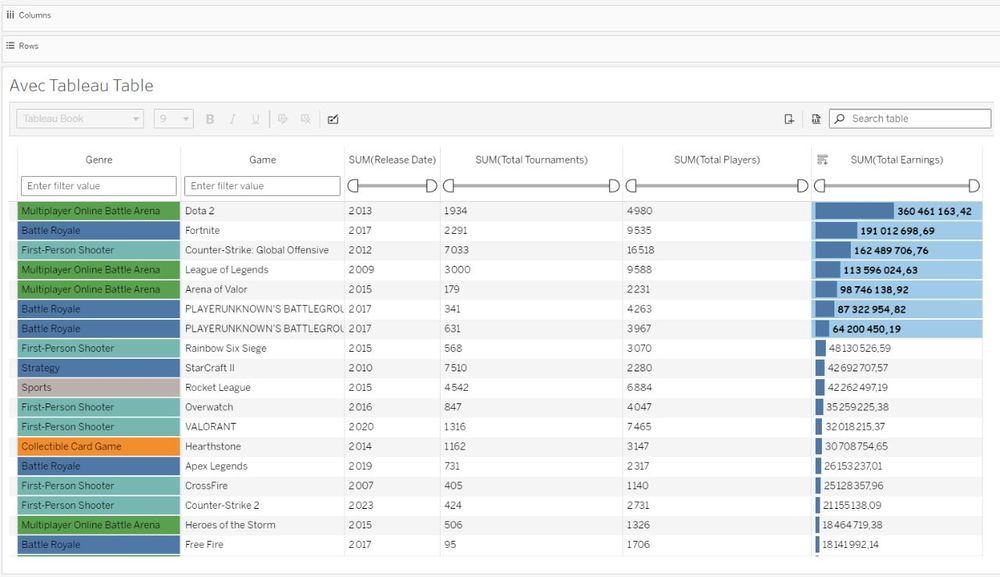Click the sort icon beside SUM(Total Earnings)

[823, 159]
